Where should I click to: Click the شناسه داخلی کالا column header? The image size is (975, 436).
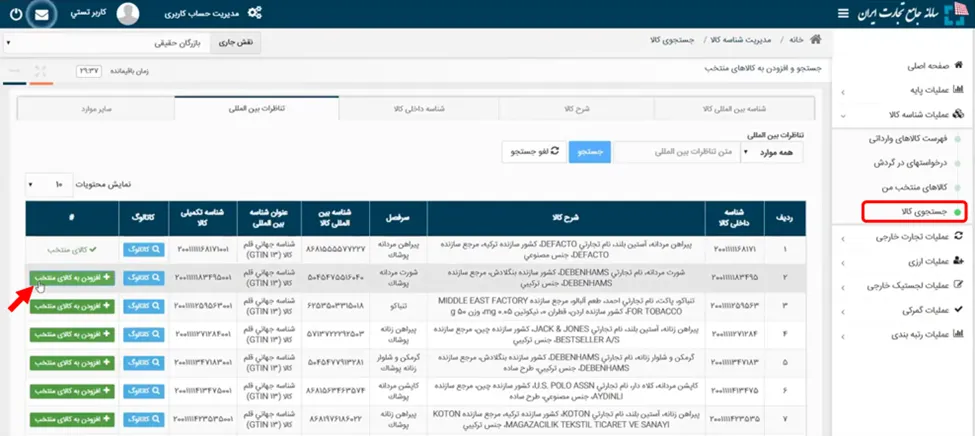(x=735, y=218)
